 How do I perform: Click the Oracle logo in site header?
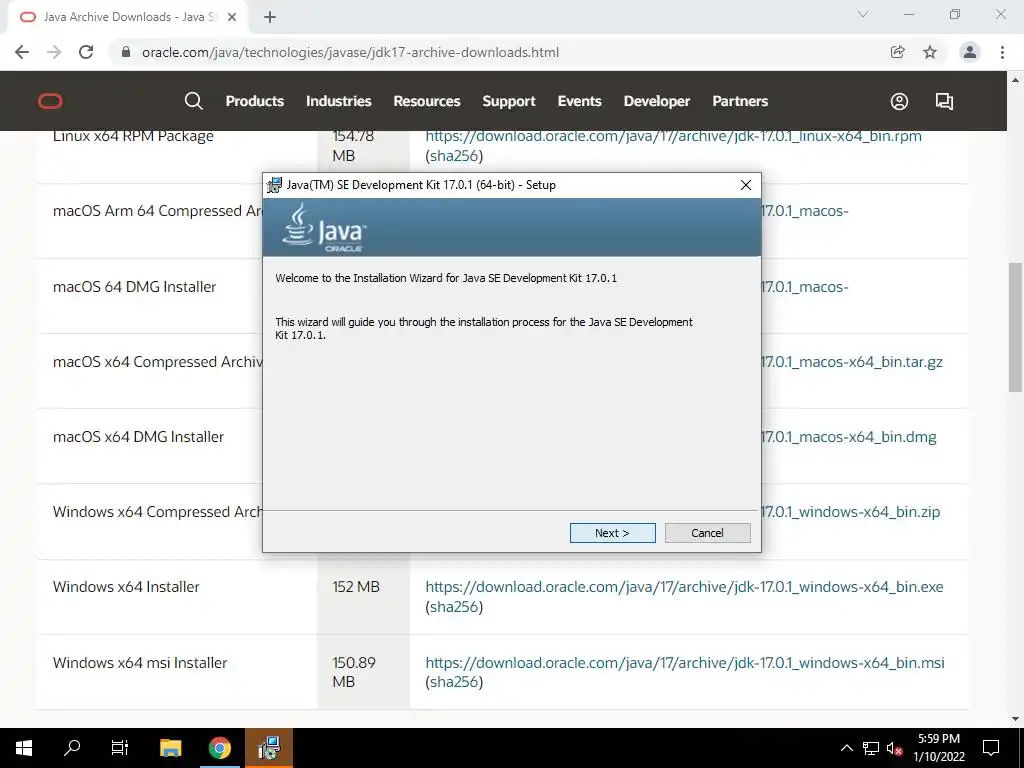[x=50, y=101]
